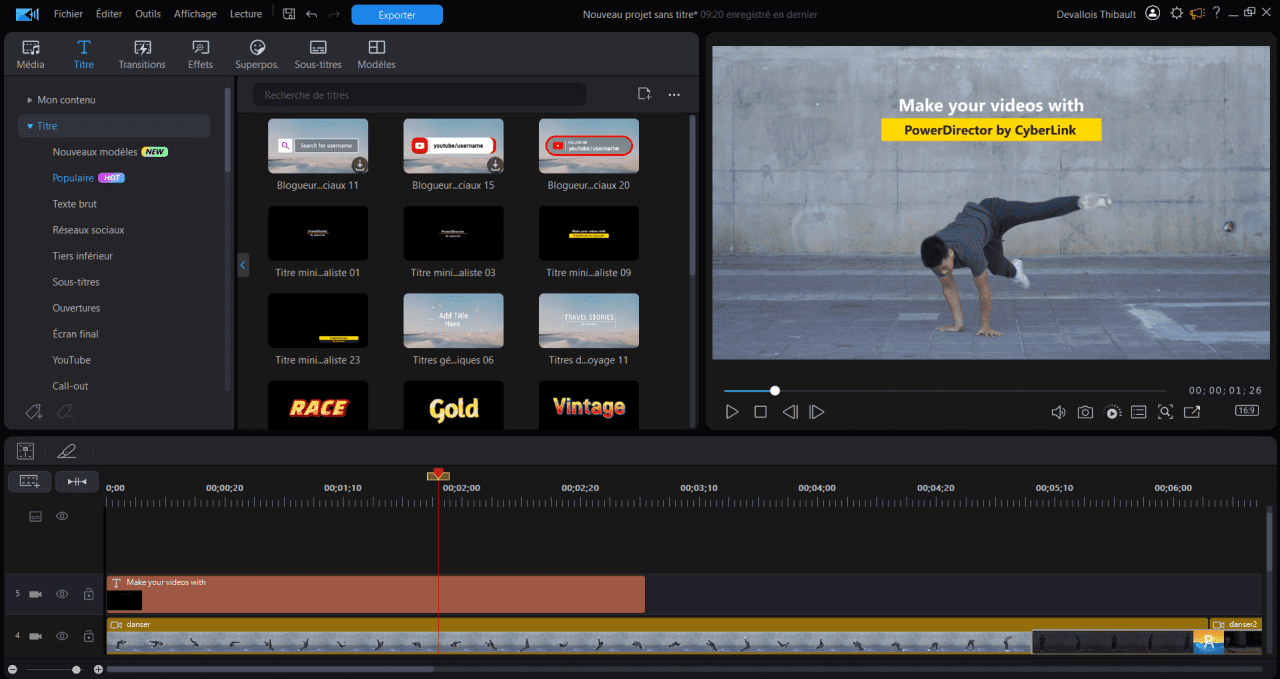Select the Gold title template thumbnail
Viewport: 1280px width, 679px height.
(453, 405)
